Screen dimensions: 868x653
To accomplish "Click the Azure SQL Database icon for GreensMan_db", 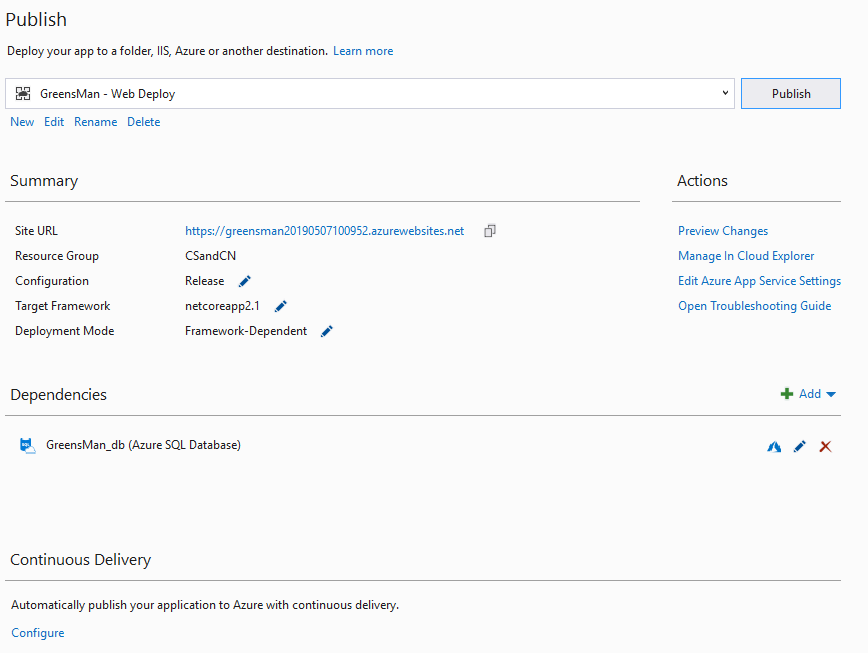I will click(x=27, y=445).
